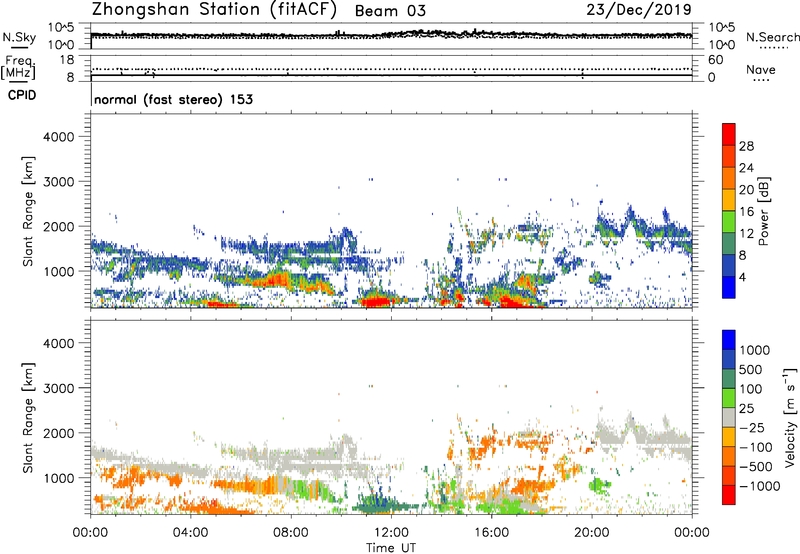
Task: Click the red top segment of Power colorbar
Action: pos(729,134)
